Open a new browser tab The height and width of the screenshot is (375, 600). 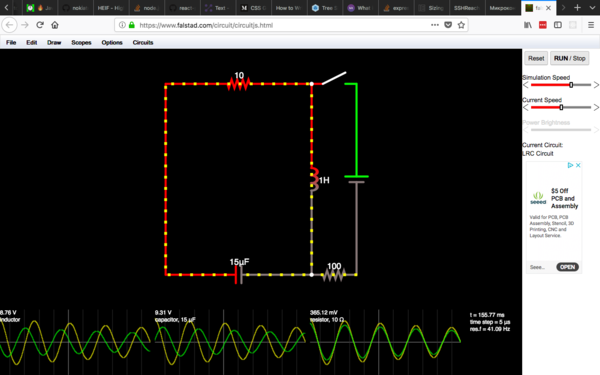pos(577,8)
